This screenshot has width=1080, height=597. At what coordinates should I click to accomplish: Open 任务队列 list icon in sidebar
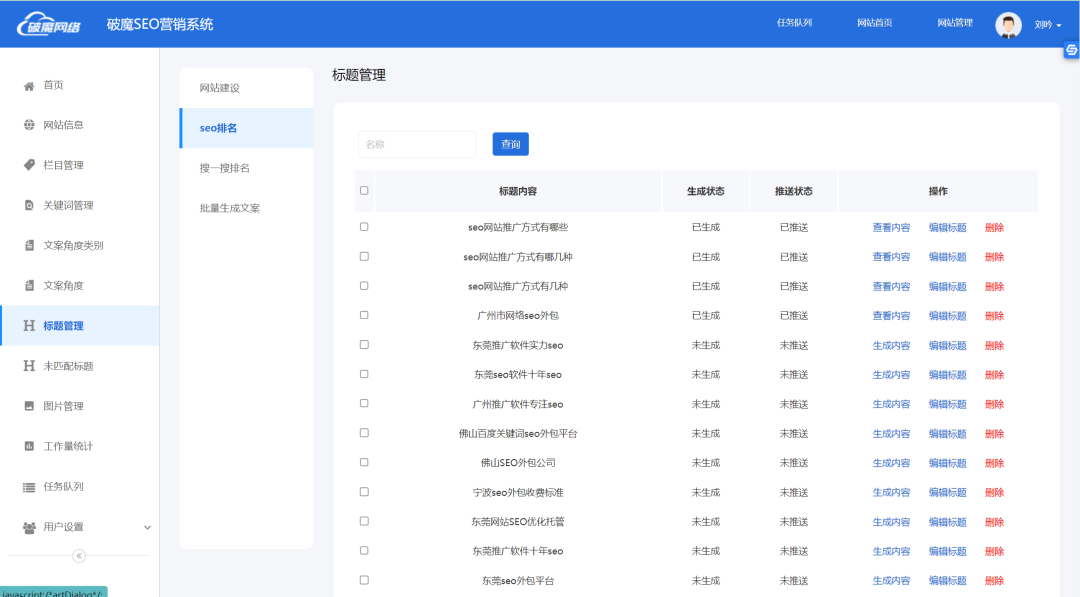[28, 485]
